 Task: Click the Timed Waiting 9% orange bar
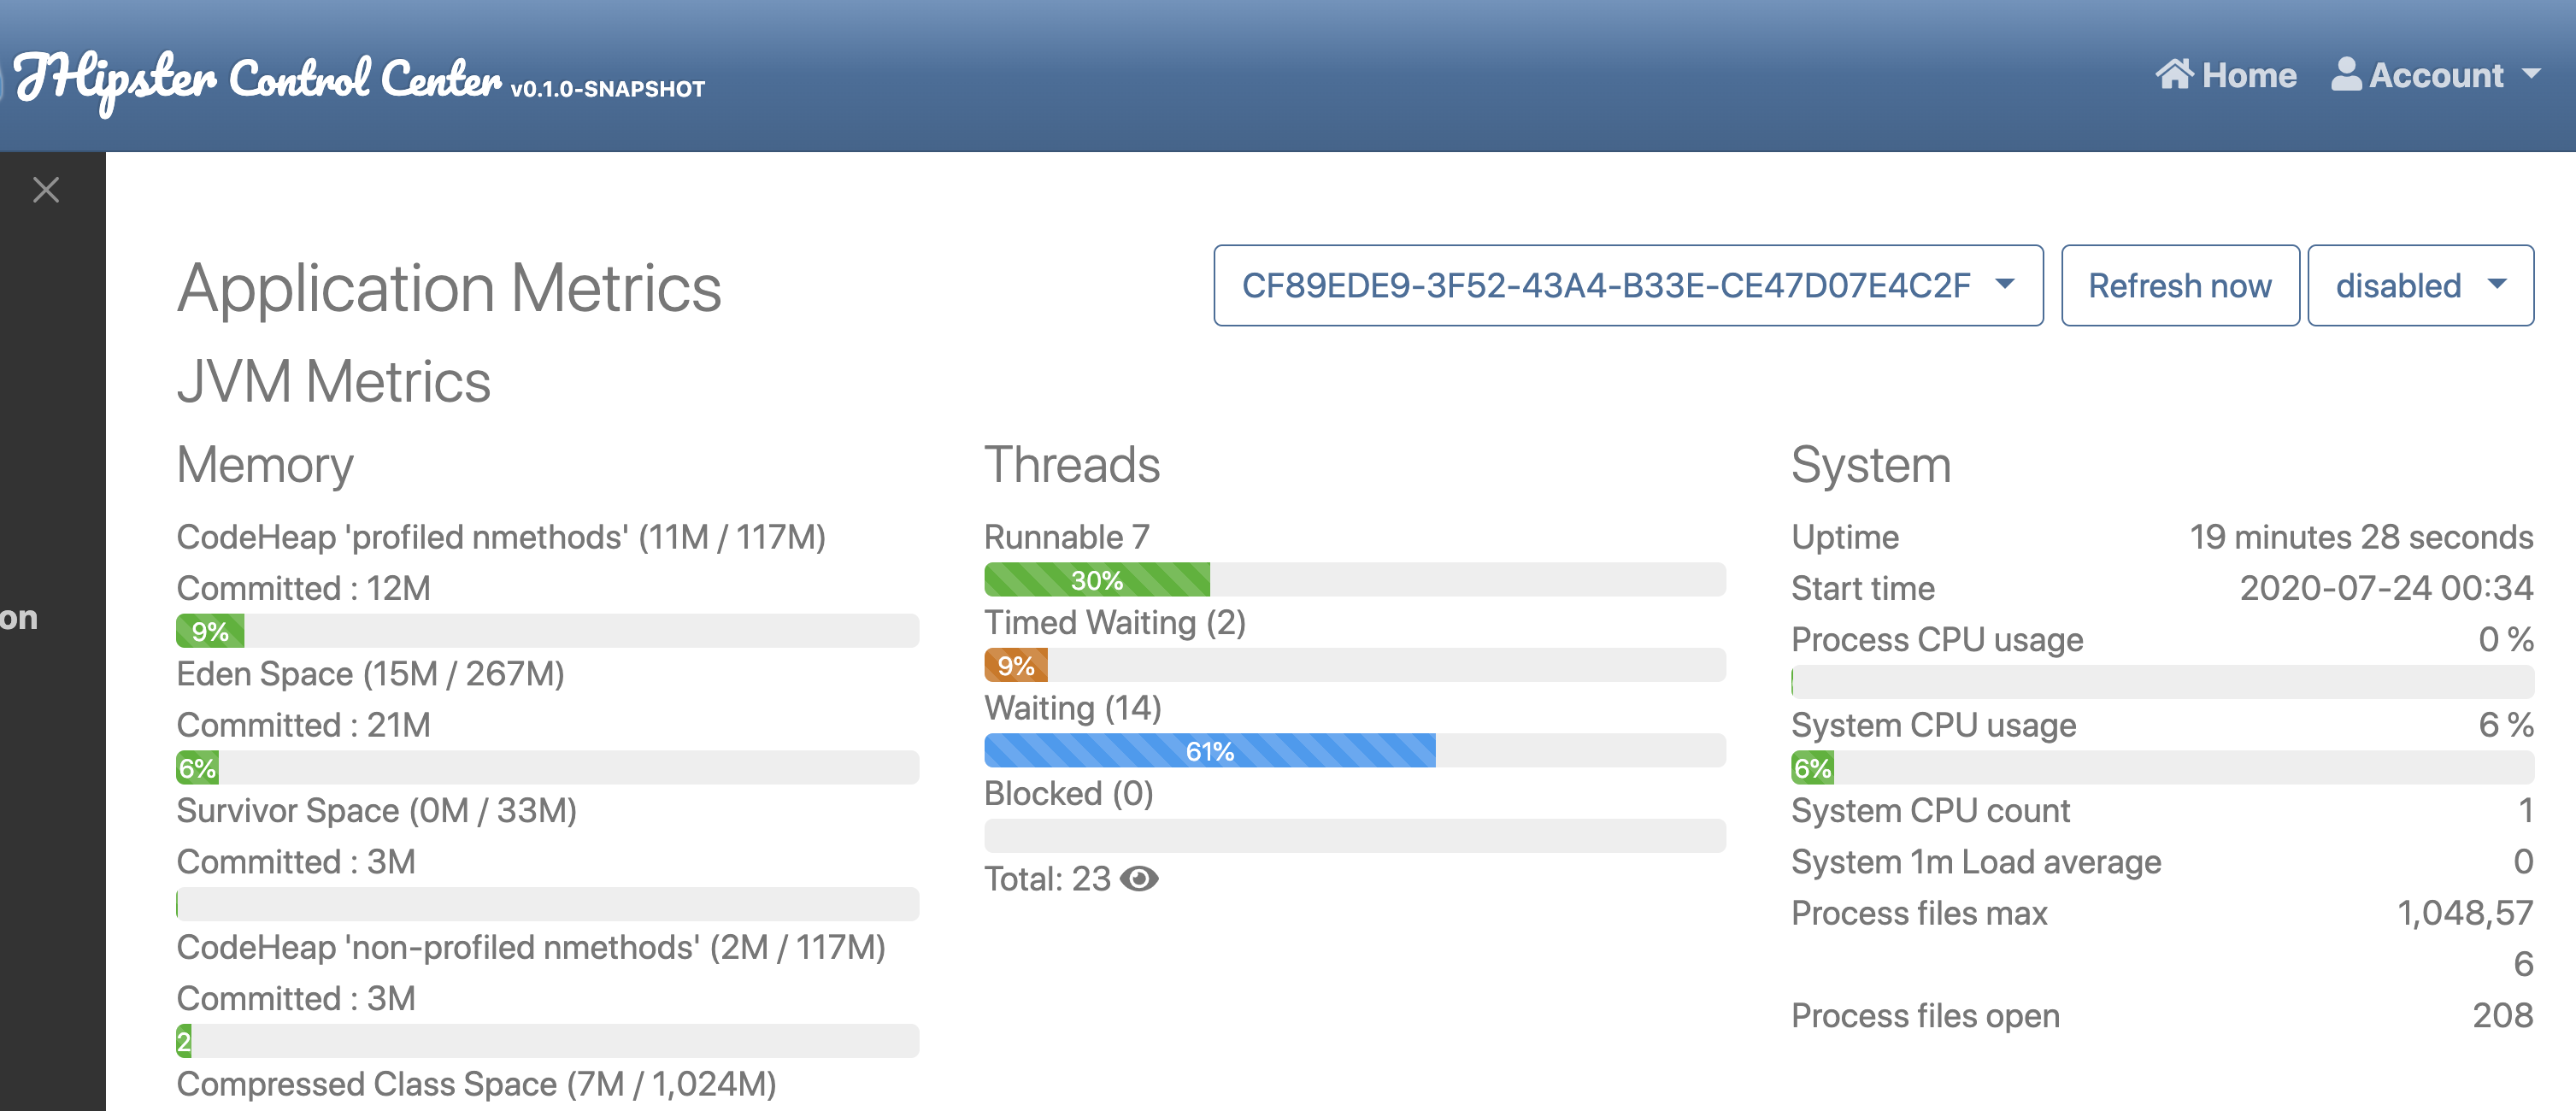pyautogui.click(x=1015, y=666)
